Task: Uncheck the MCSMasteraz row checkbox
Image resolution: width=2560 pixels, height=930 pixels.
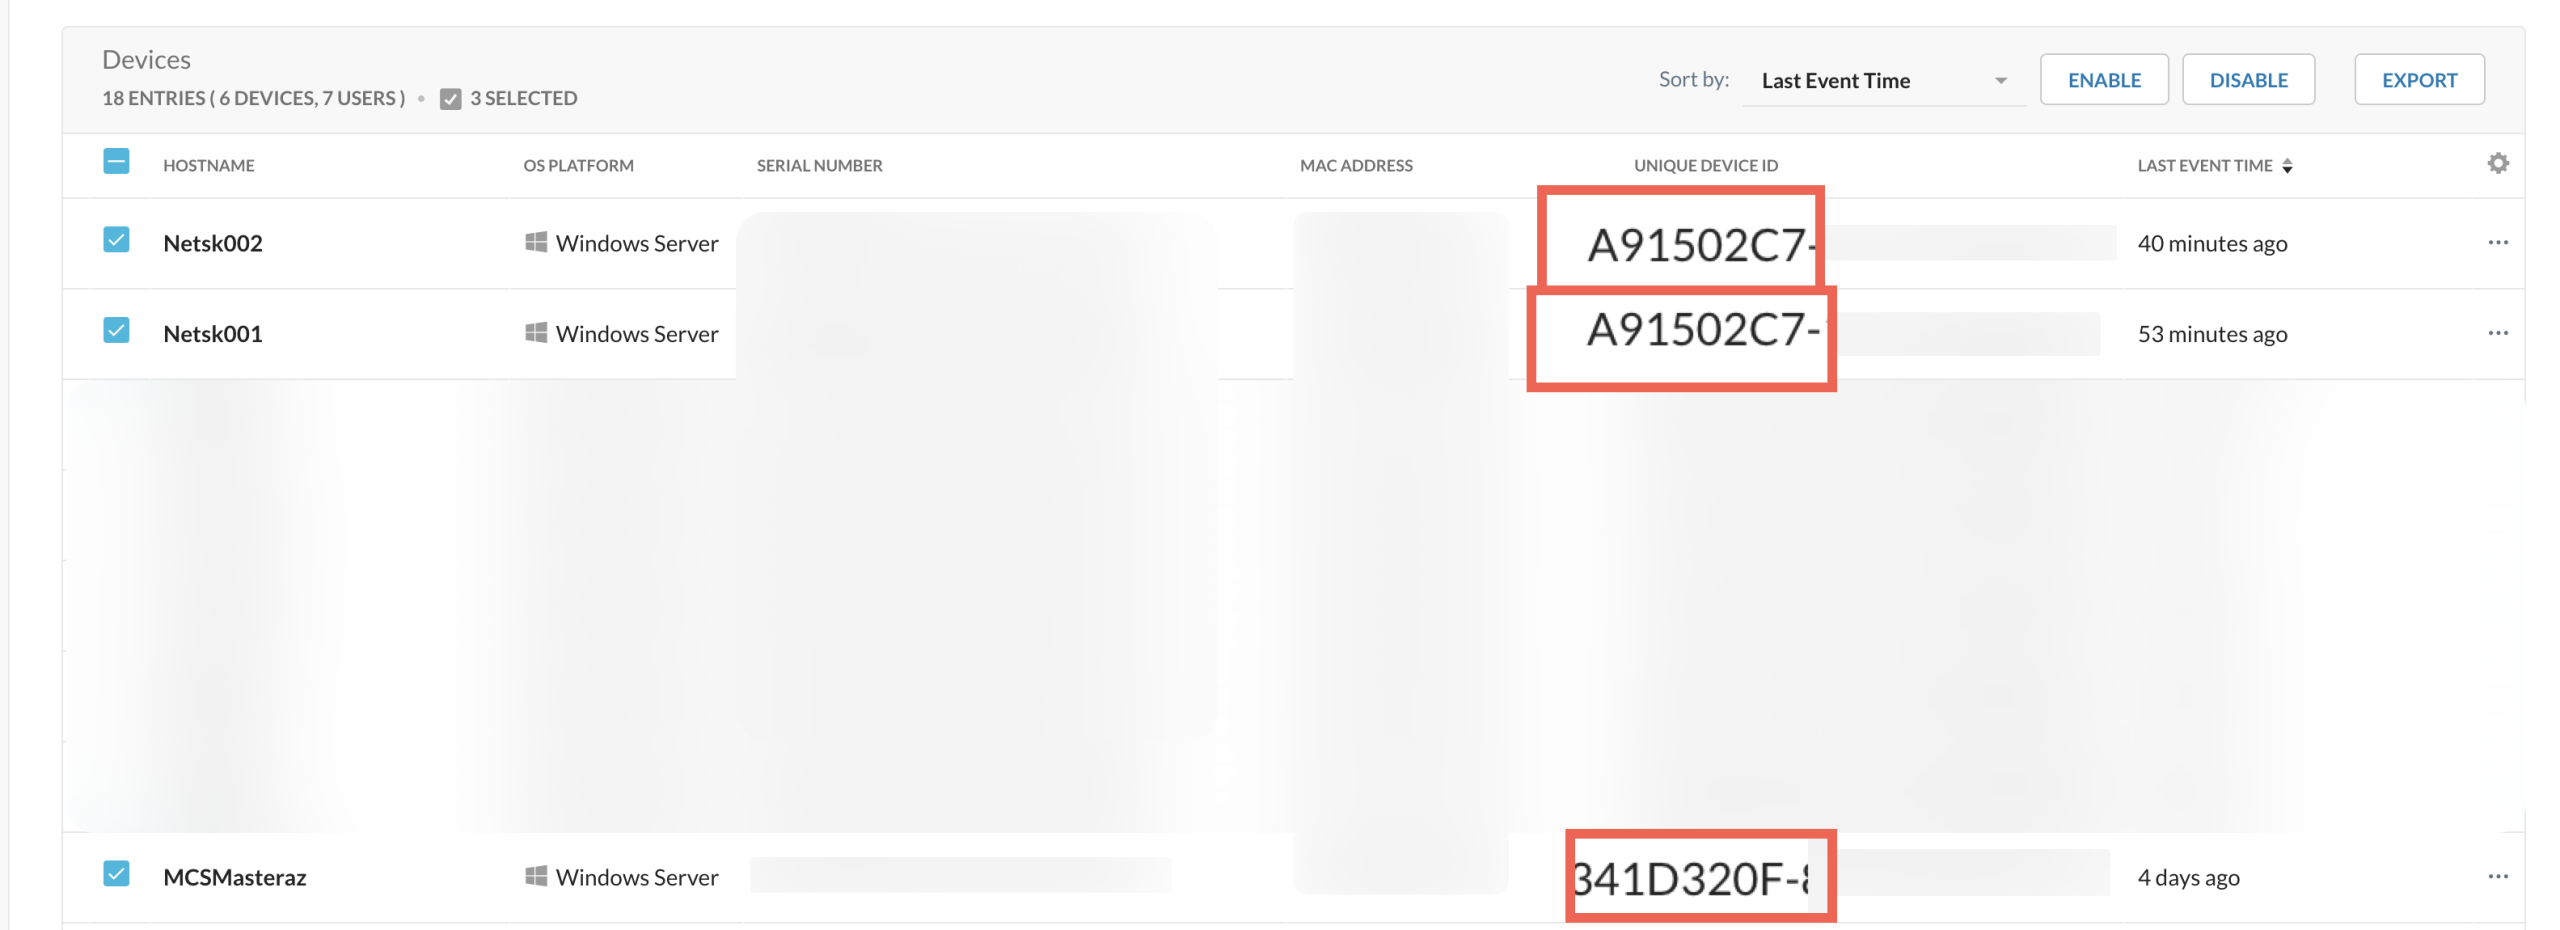Action: pyautogui.click(x=116, y=874)
